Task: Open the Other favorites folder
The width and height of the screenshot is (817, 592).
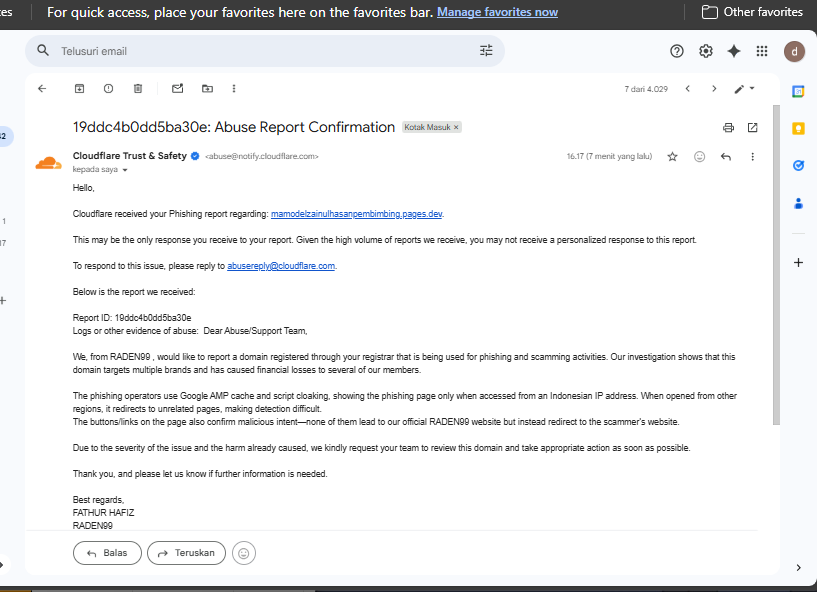Action: (x=752, y=12)
